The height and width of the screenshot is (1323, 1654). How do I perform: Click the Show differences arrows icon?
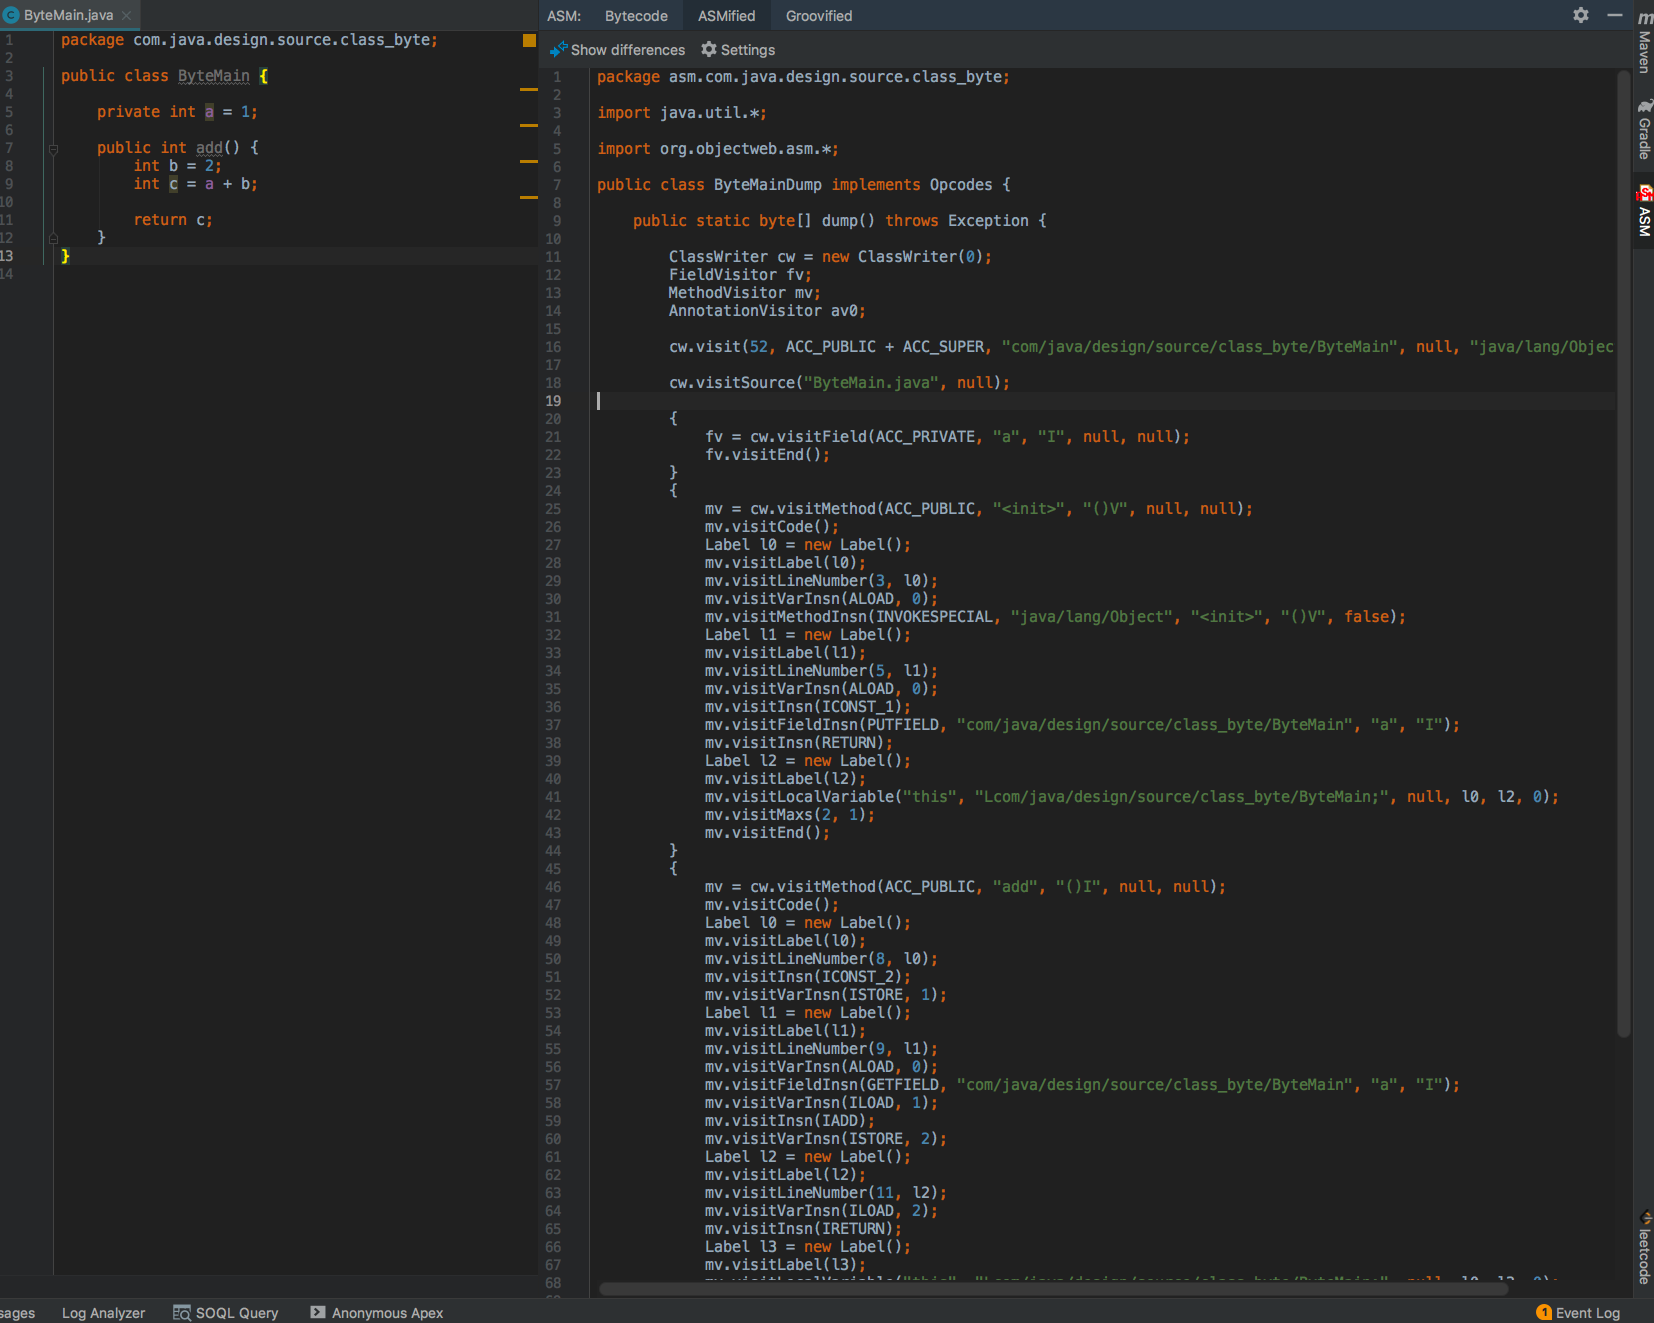(558, 49)
